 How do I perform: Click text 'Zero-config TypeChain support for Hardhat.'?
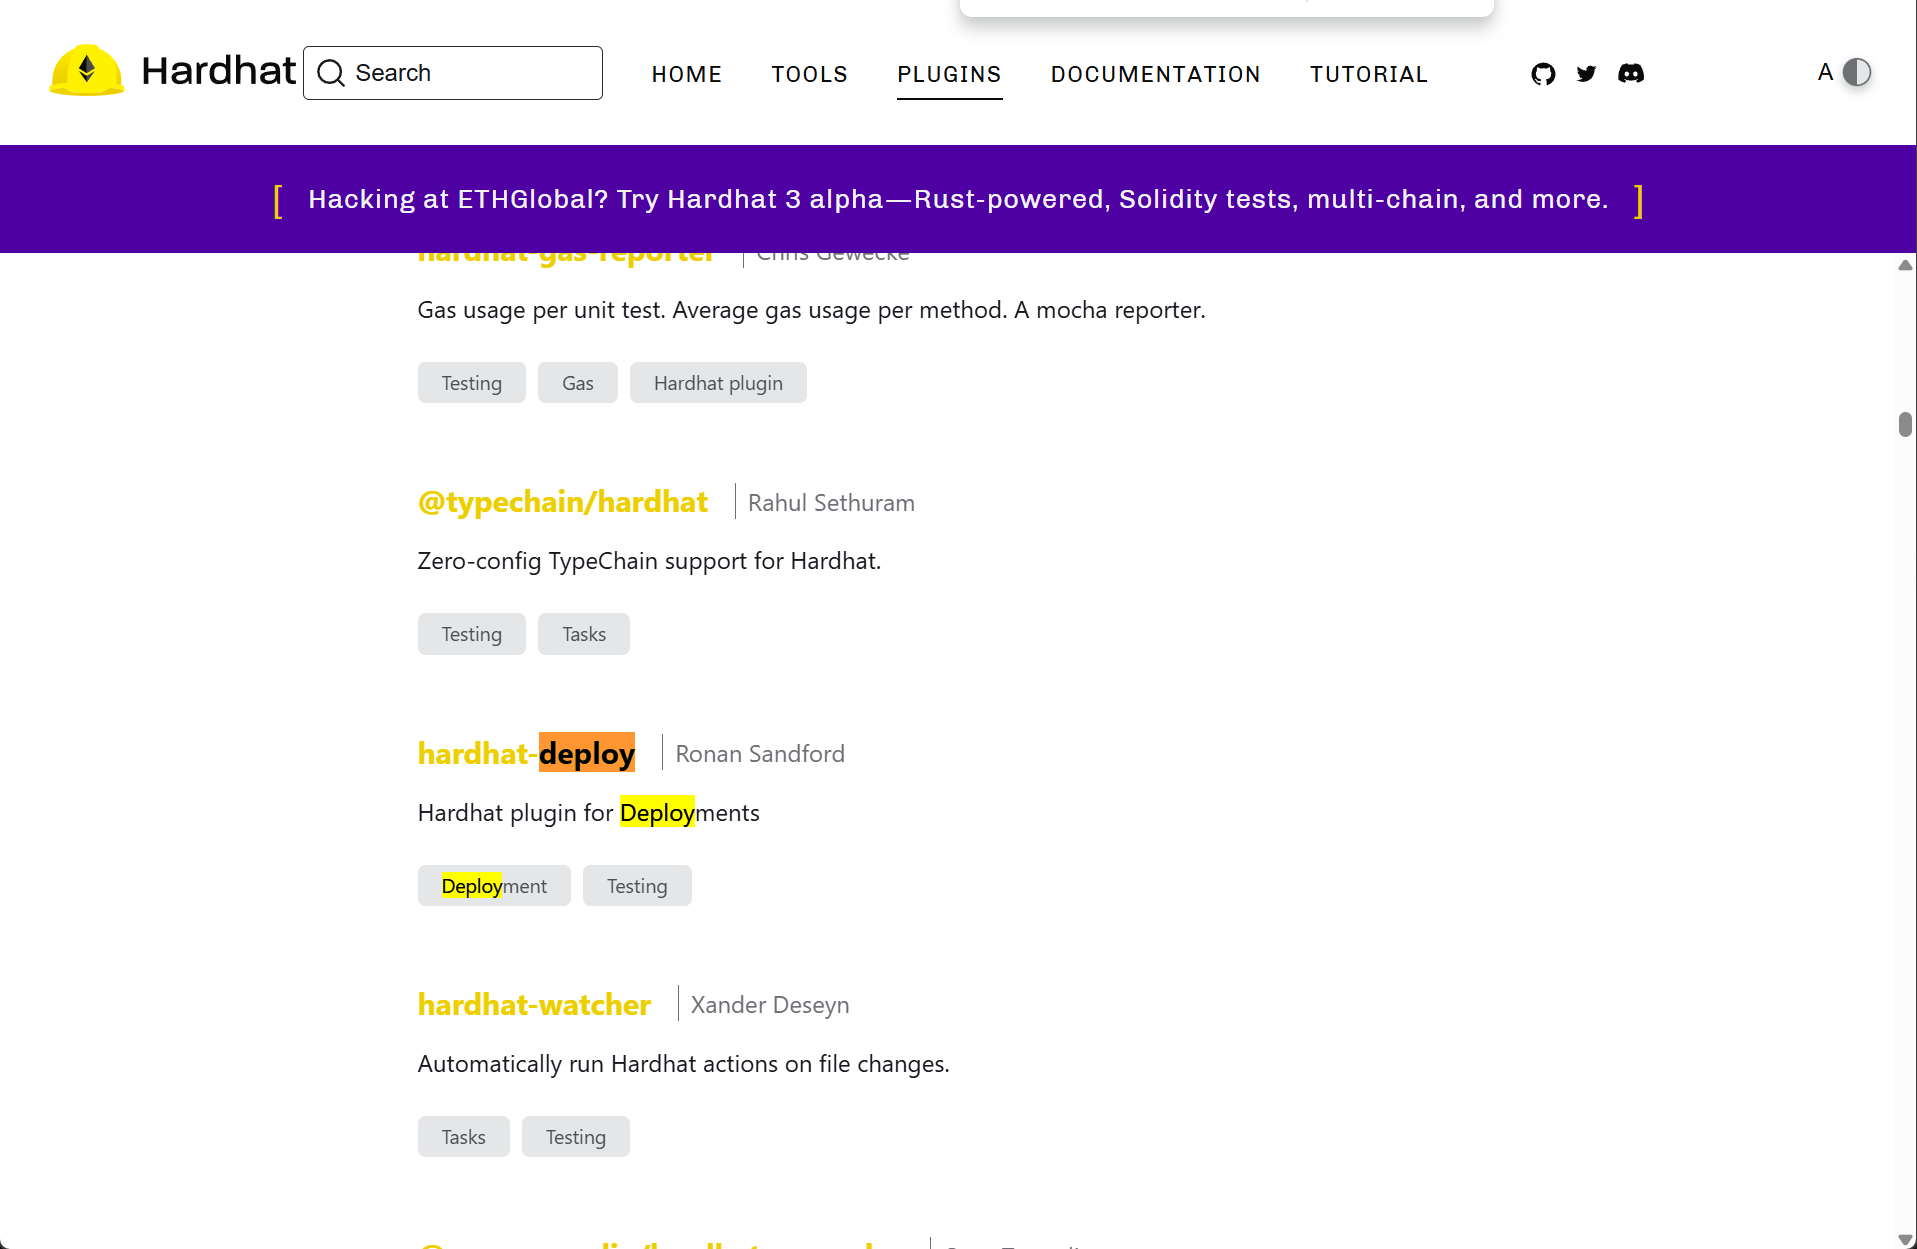649,561
